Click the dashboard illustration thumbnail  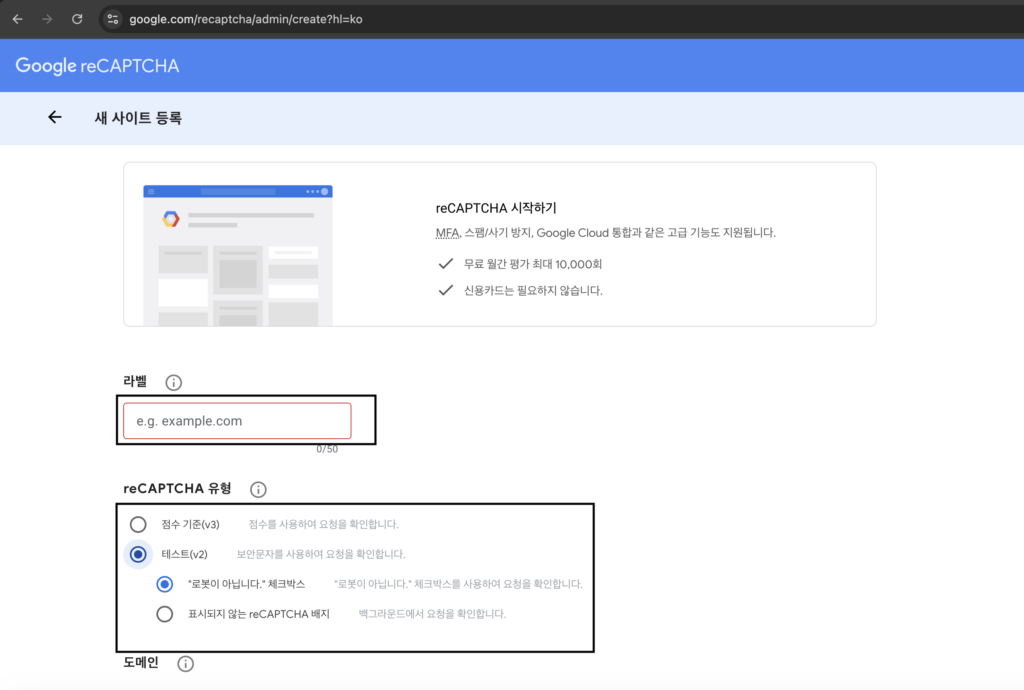pyautogui.click(x=238, y=255)
